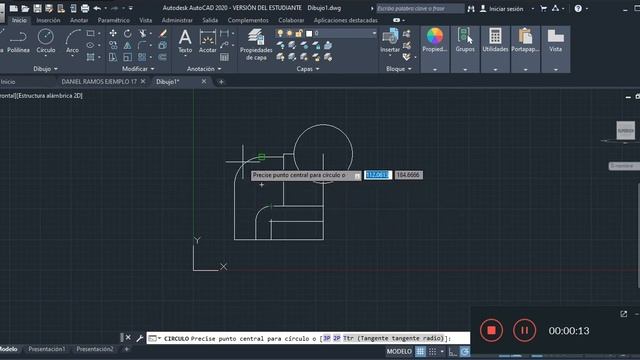640x360 pixels.
Task: Toggle snap mode in status bar
Action: click(x=433, y=351)
